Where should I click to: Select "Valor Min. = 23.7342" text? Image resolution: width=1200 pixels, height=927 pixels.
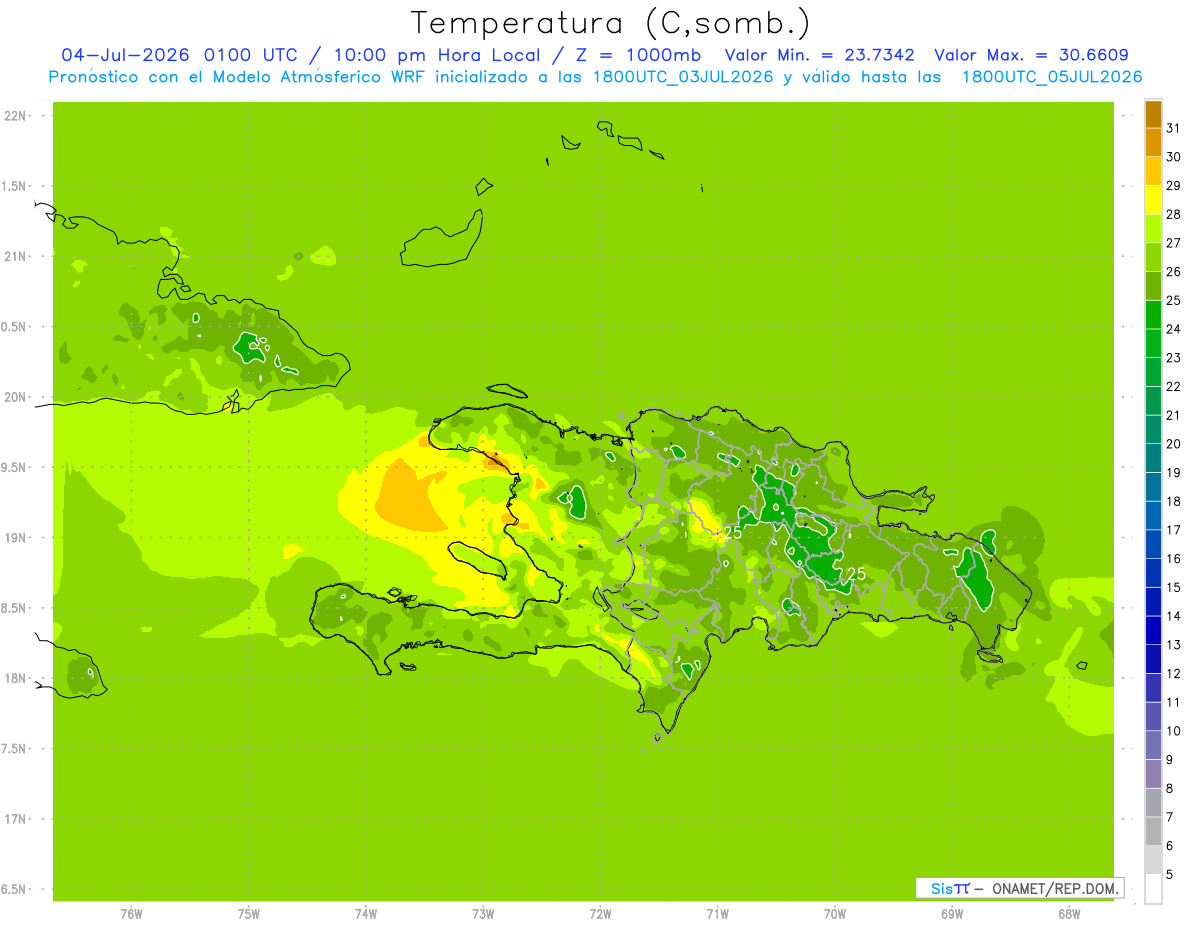click(x=820, y=55)
